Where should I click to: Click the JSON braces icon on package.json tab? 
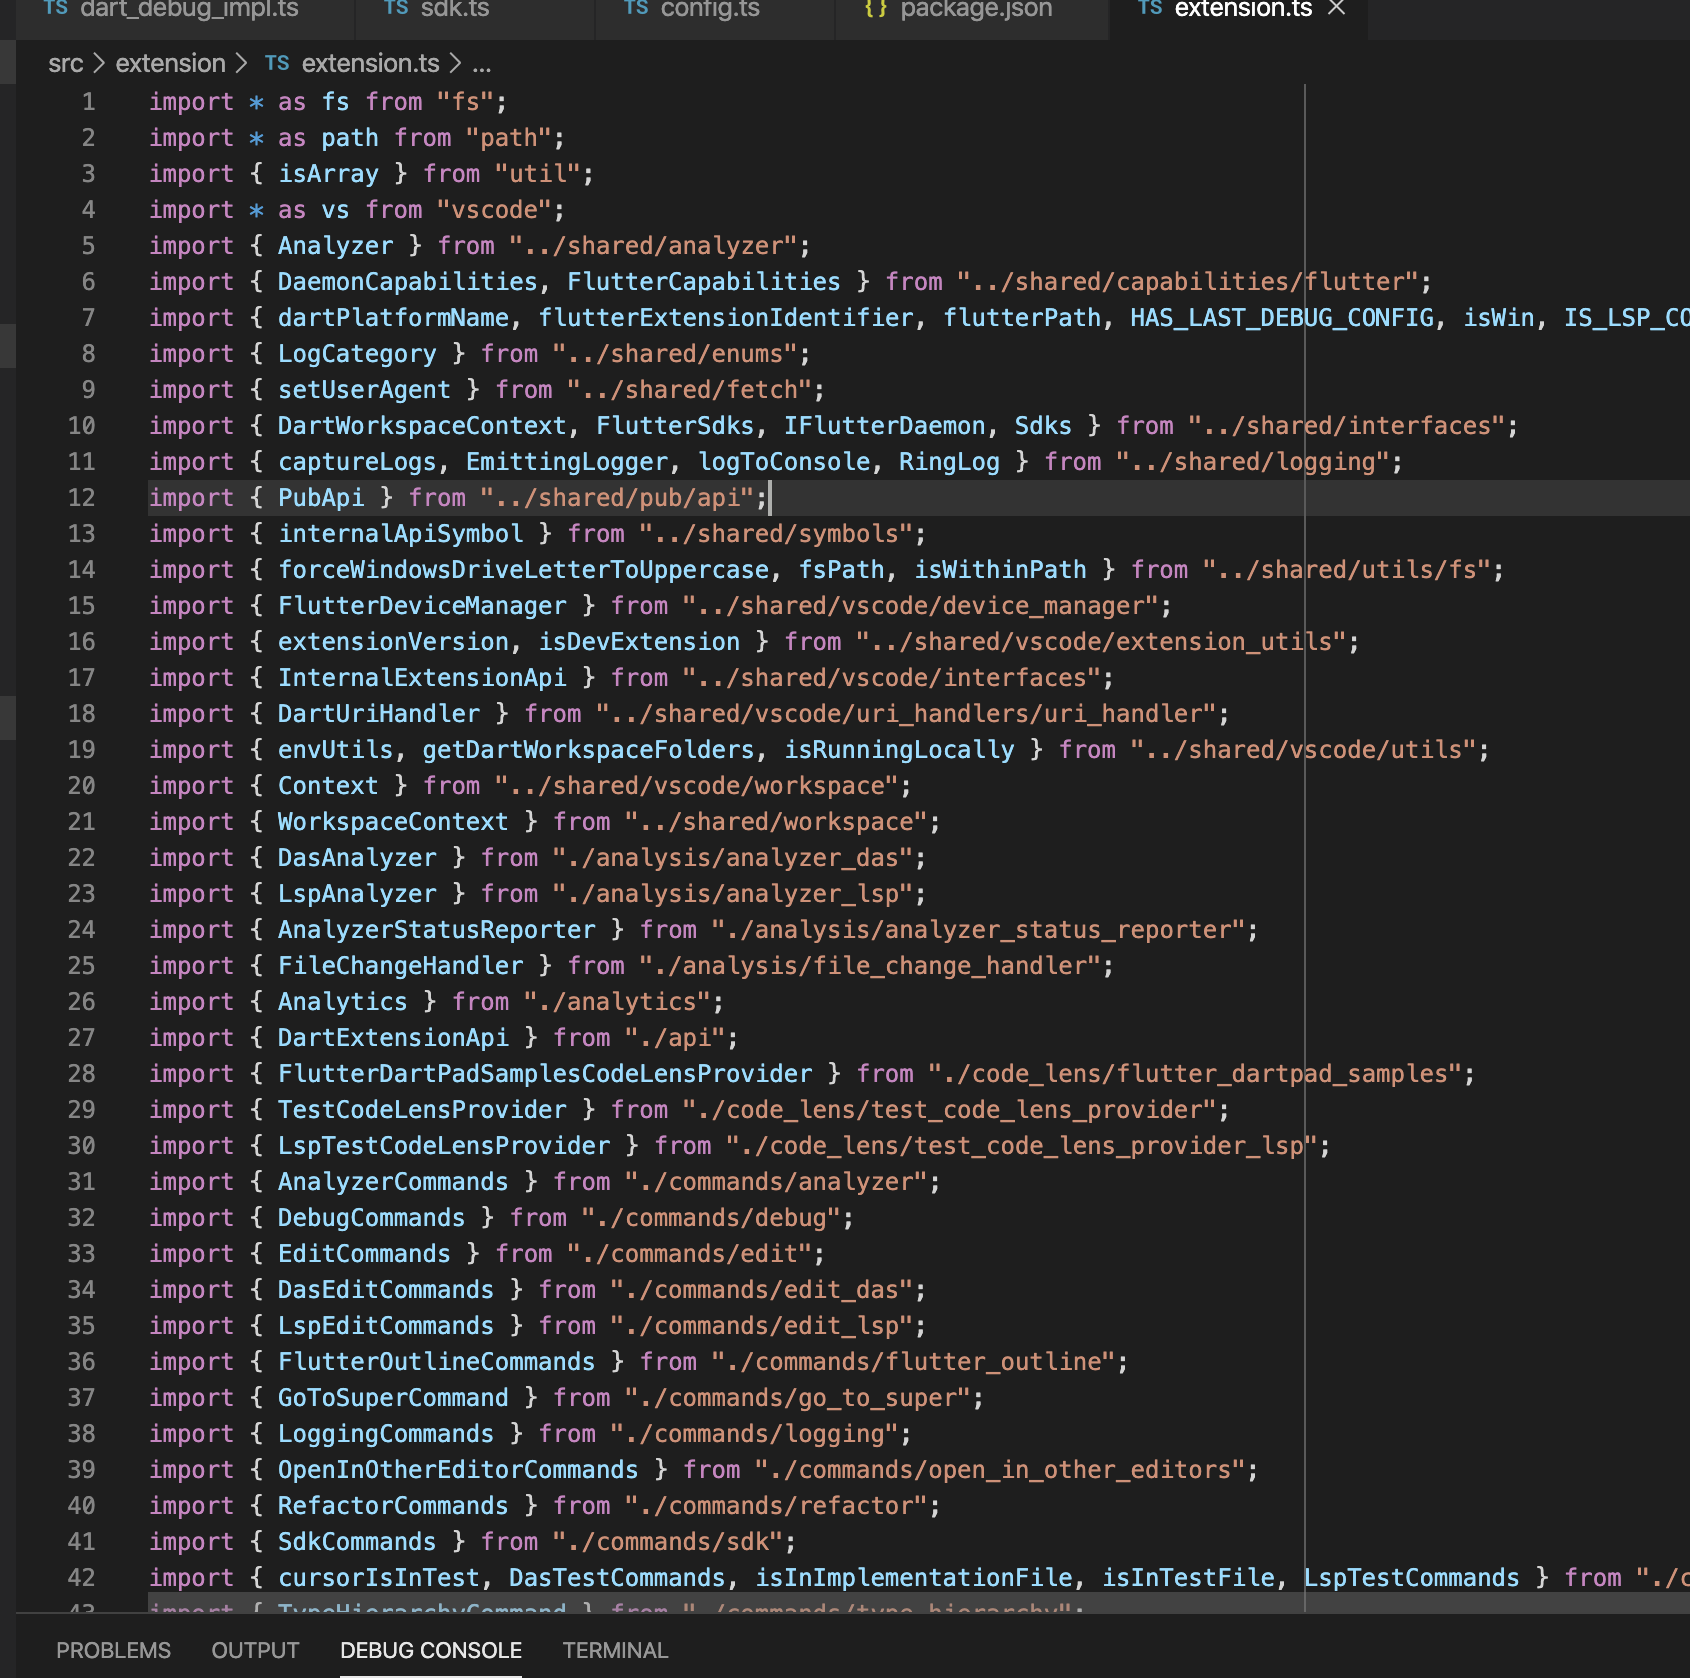pyautogui.click(x=876, y=9)
